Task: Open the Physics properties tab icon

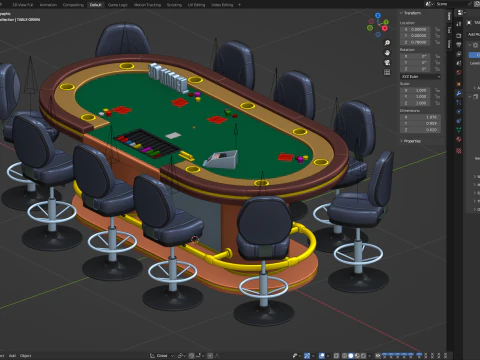Action: 459,111
